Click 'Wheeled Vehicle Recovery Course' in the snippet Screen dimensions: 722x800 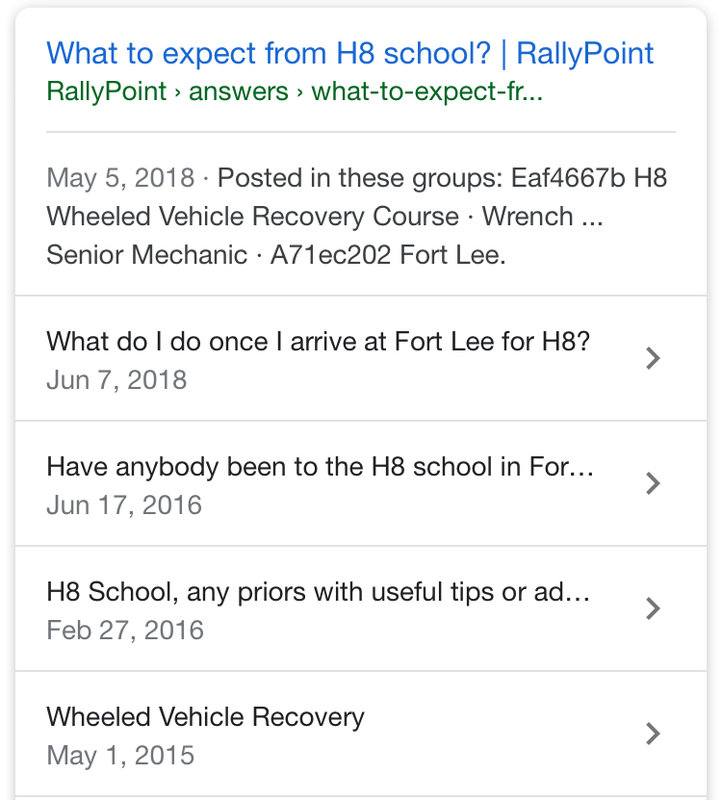point(252,217)
